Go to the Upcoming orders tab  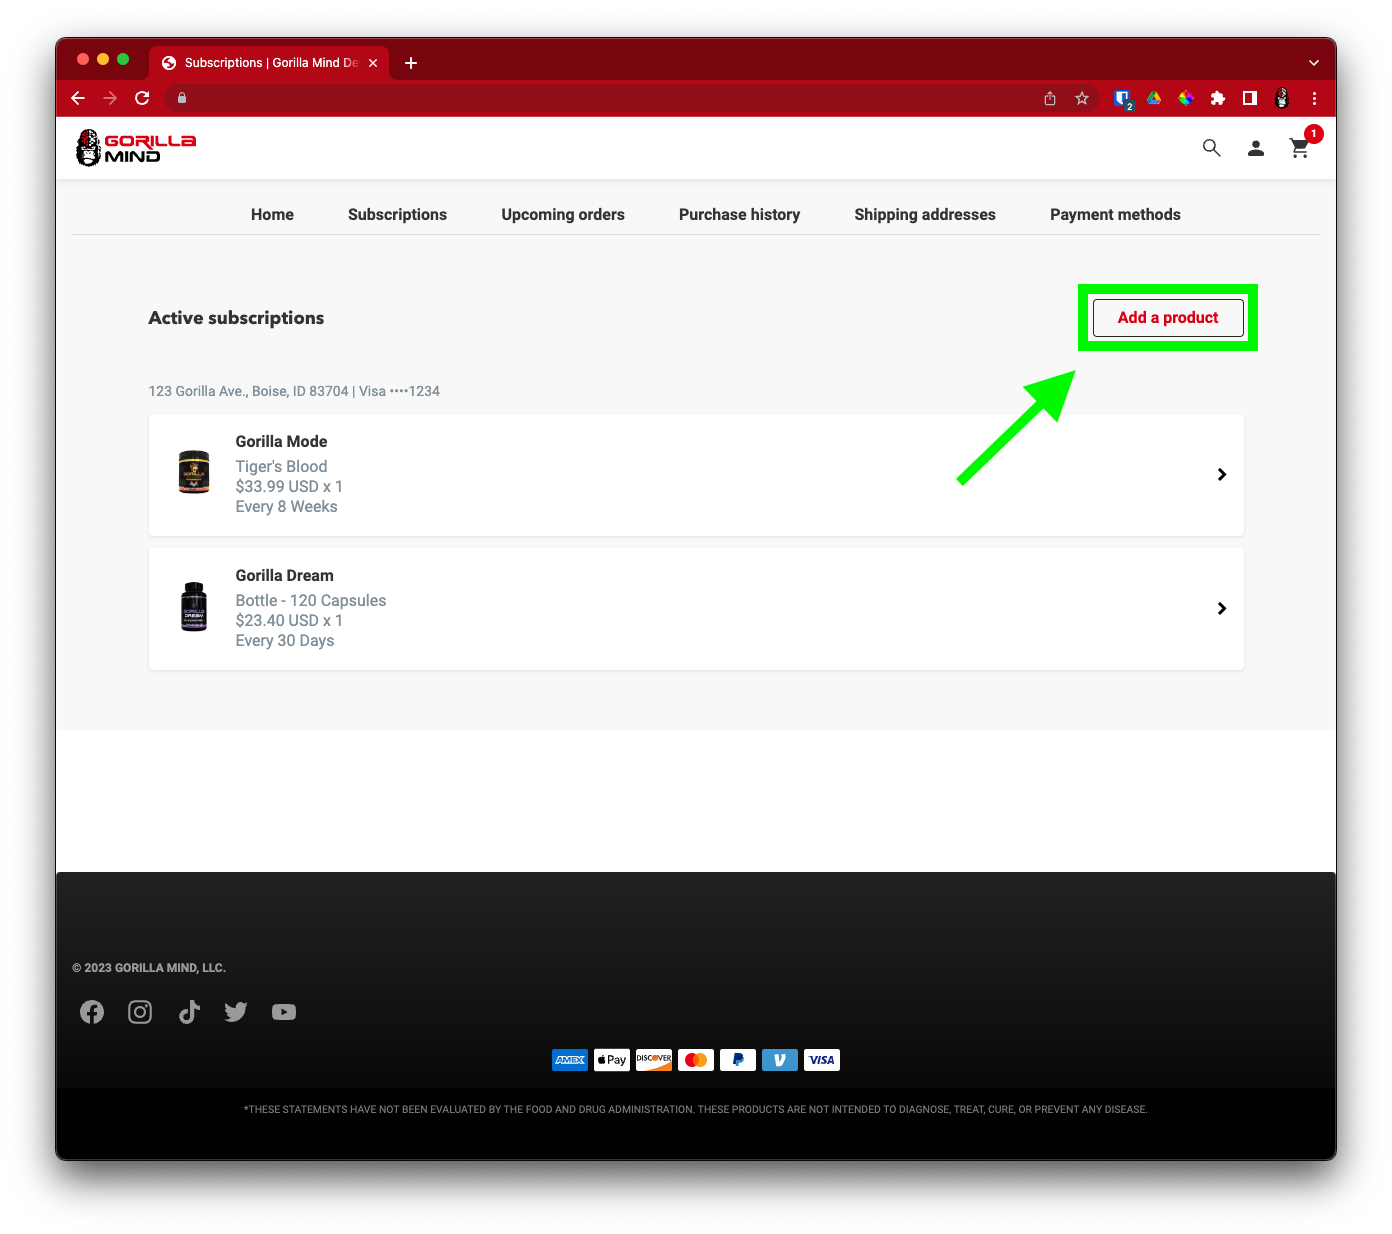pyautogui.click(x=563, y=215)
